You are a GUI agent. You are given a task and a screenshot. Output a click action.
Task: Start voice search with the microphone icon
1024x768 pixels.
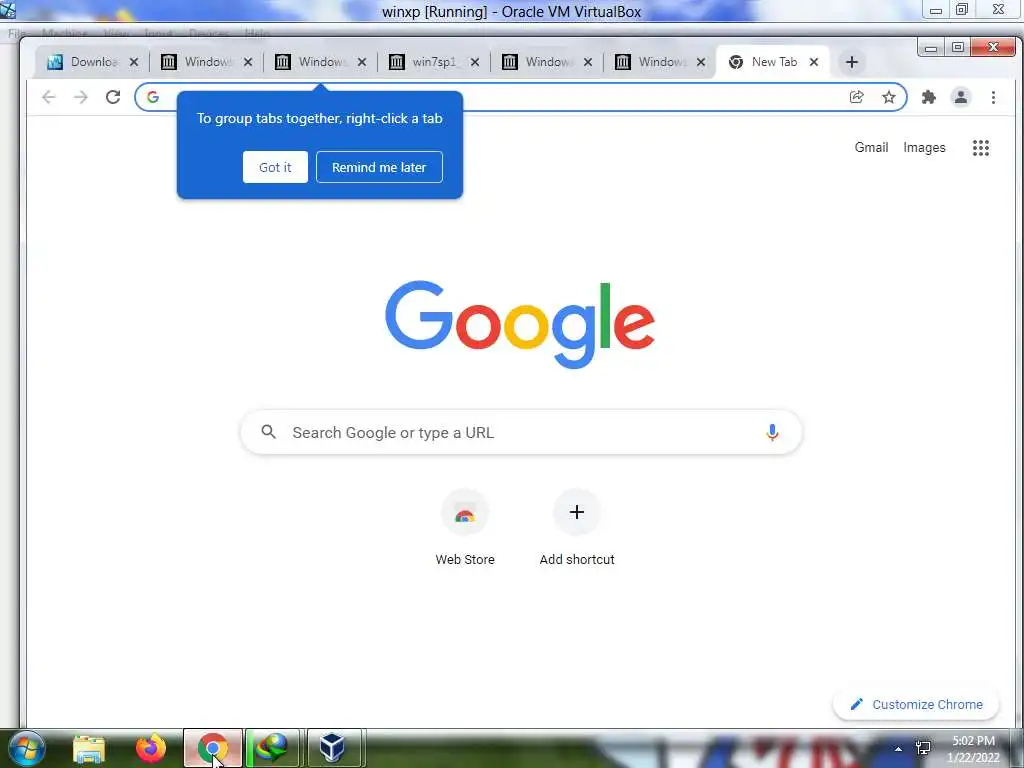(x=772, y=432)
